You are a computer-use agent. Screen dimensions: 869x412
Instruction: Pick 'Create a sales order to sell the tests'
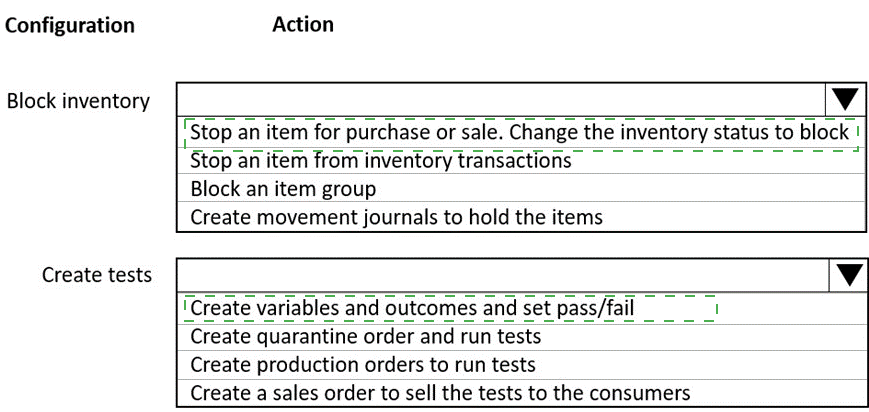(x=440, y=392)
